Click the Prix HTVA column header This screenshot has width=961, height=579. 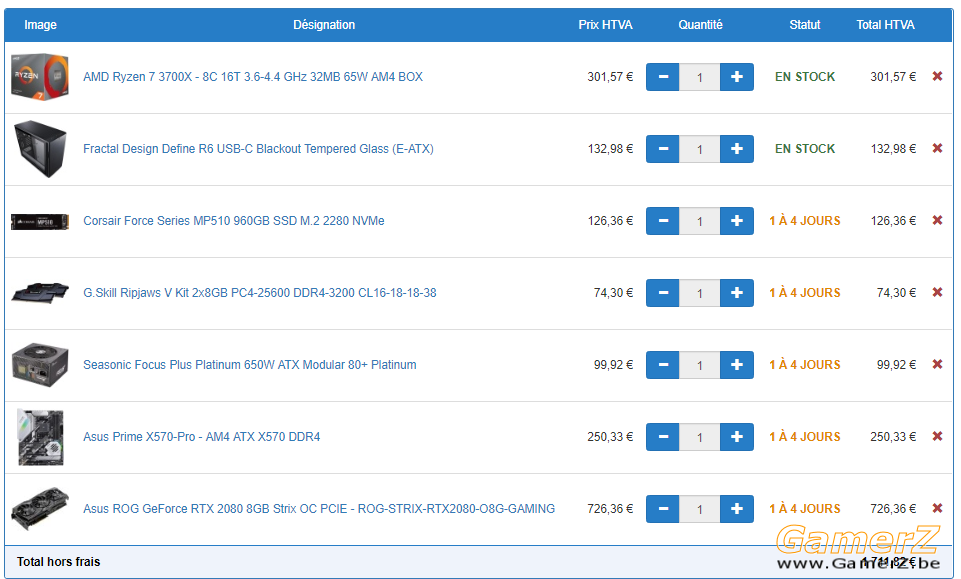click(605, 25)
